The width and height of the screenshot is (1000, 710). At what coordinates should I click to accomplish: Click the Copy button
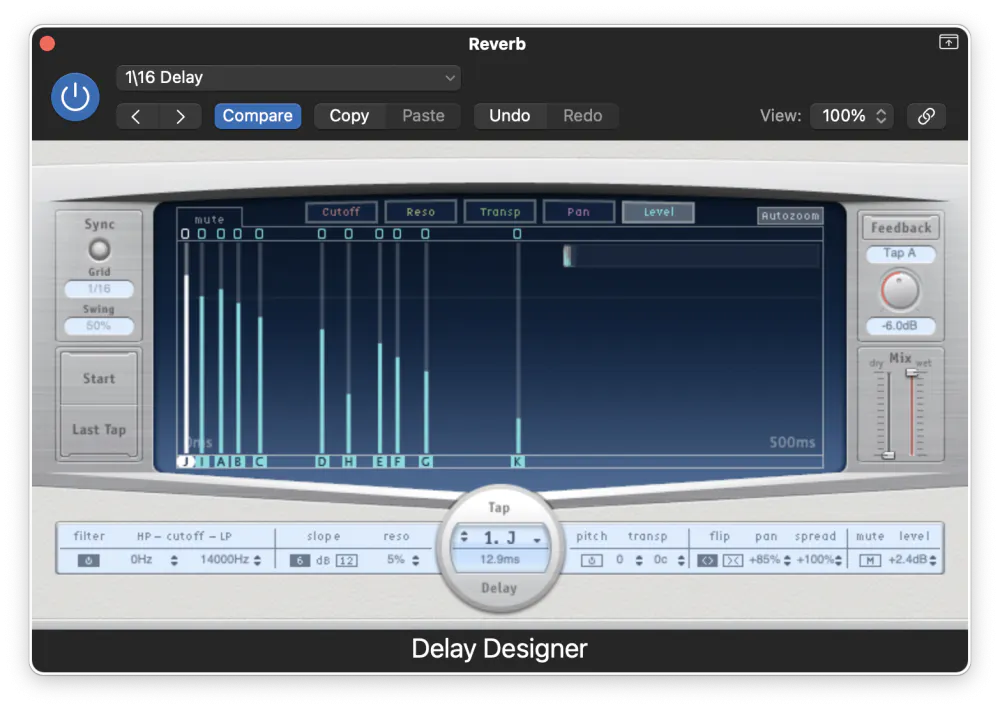[x=349, y=116]
